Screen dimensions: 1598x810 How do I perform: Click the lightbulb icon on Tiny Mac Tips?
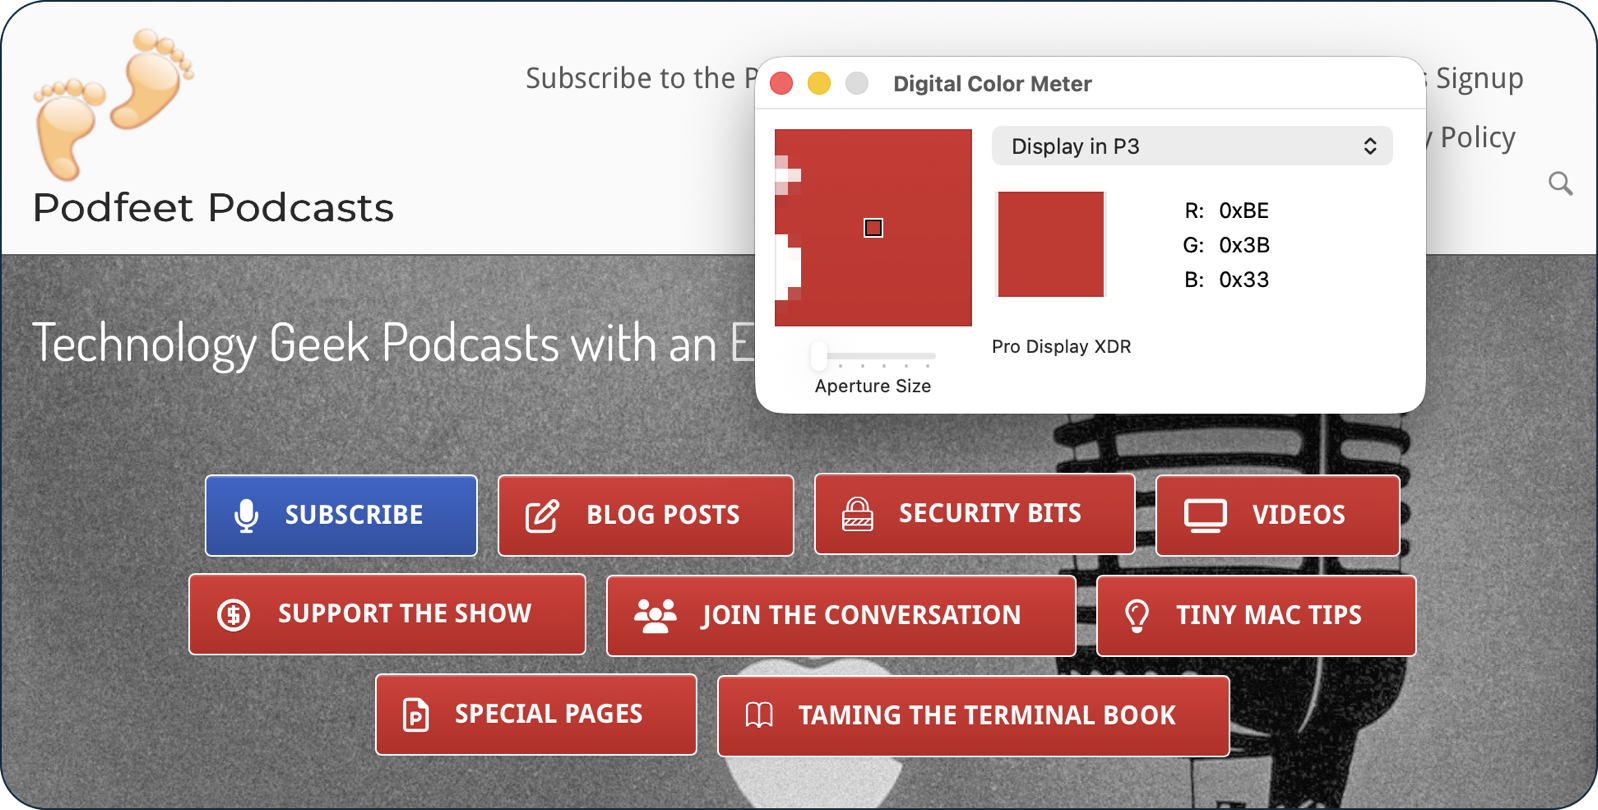1137,615
